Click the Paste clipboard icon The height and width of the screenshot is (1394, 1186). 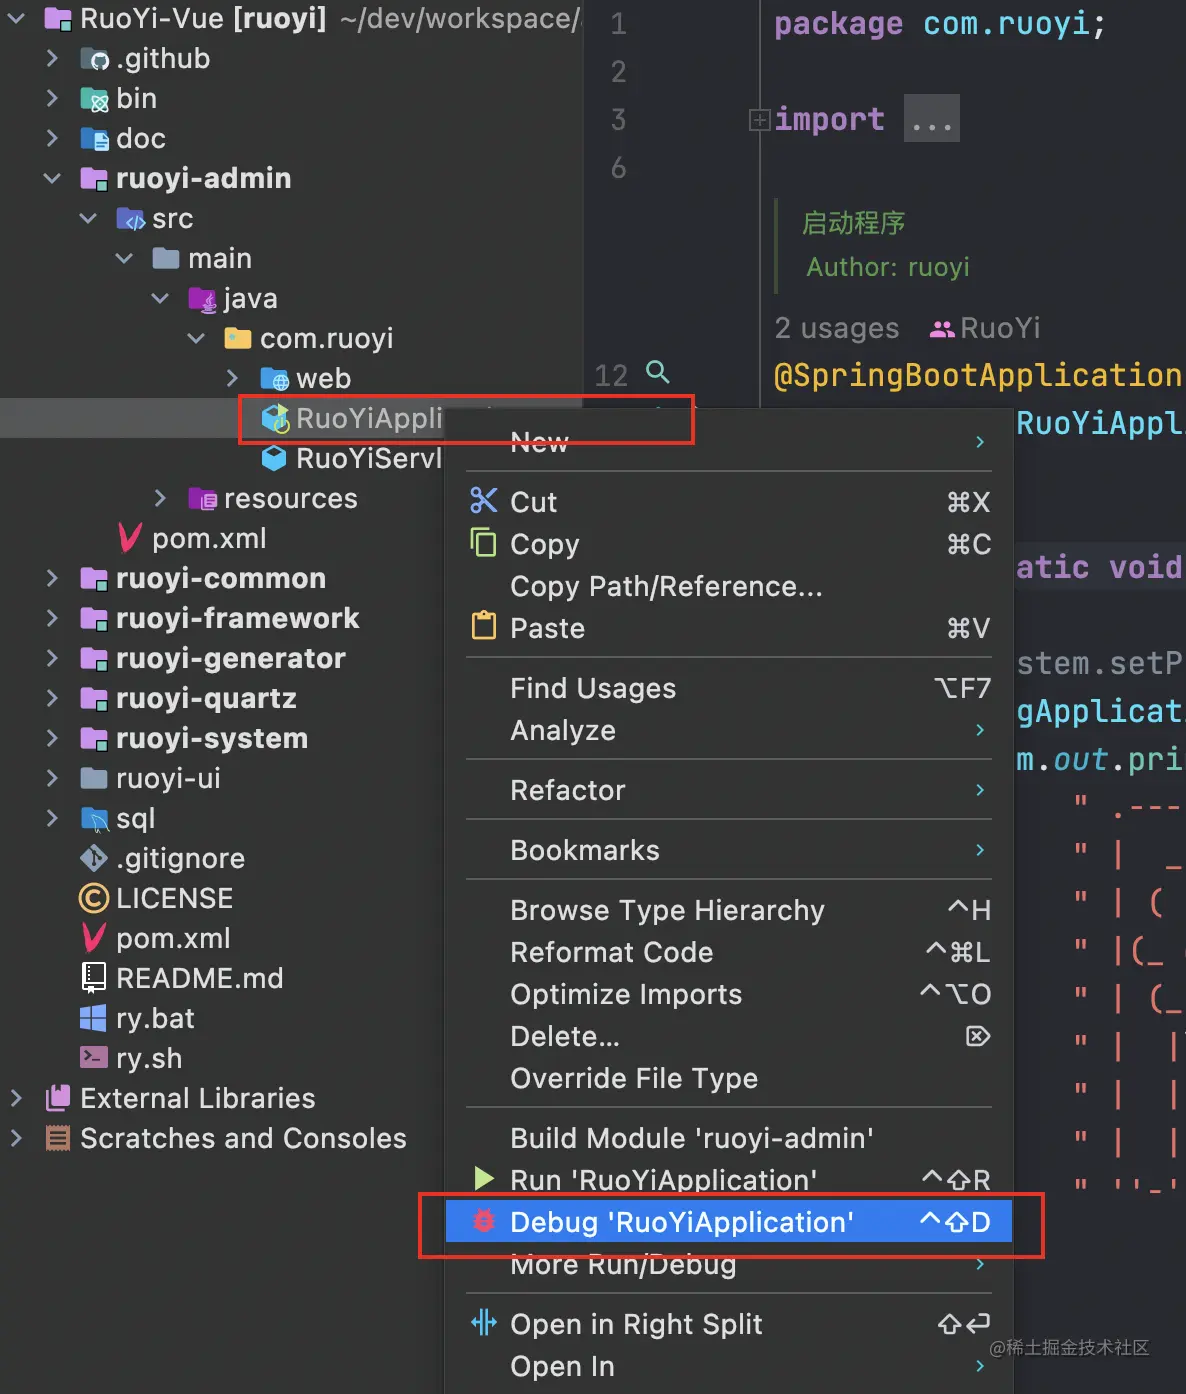(x=483, y=626)
